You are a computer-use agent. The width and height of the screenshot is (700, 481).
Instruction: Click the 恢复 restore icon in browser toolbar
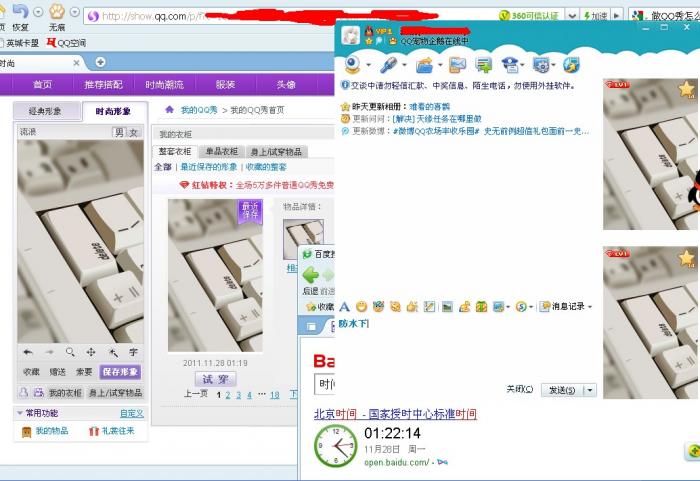coord(20,11)
